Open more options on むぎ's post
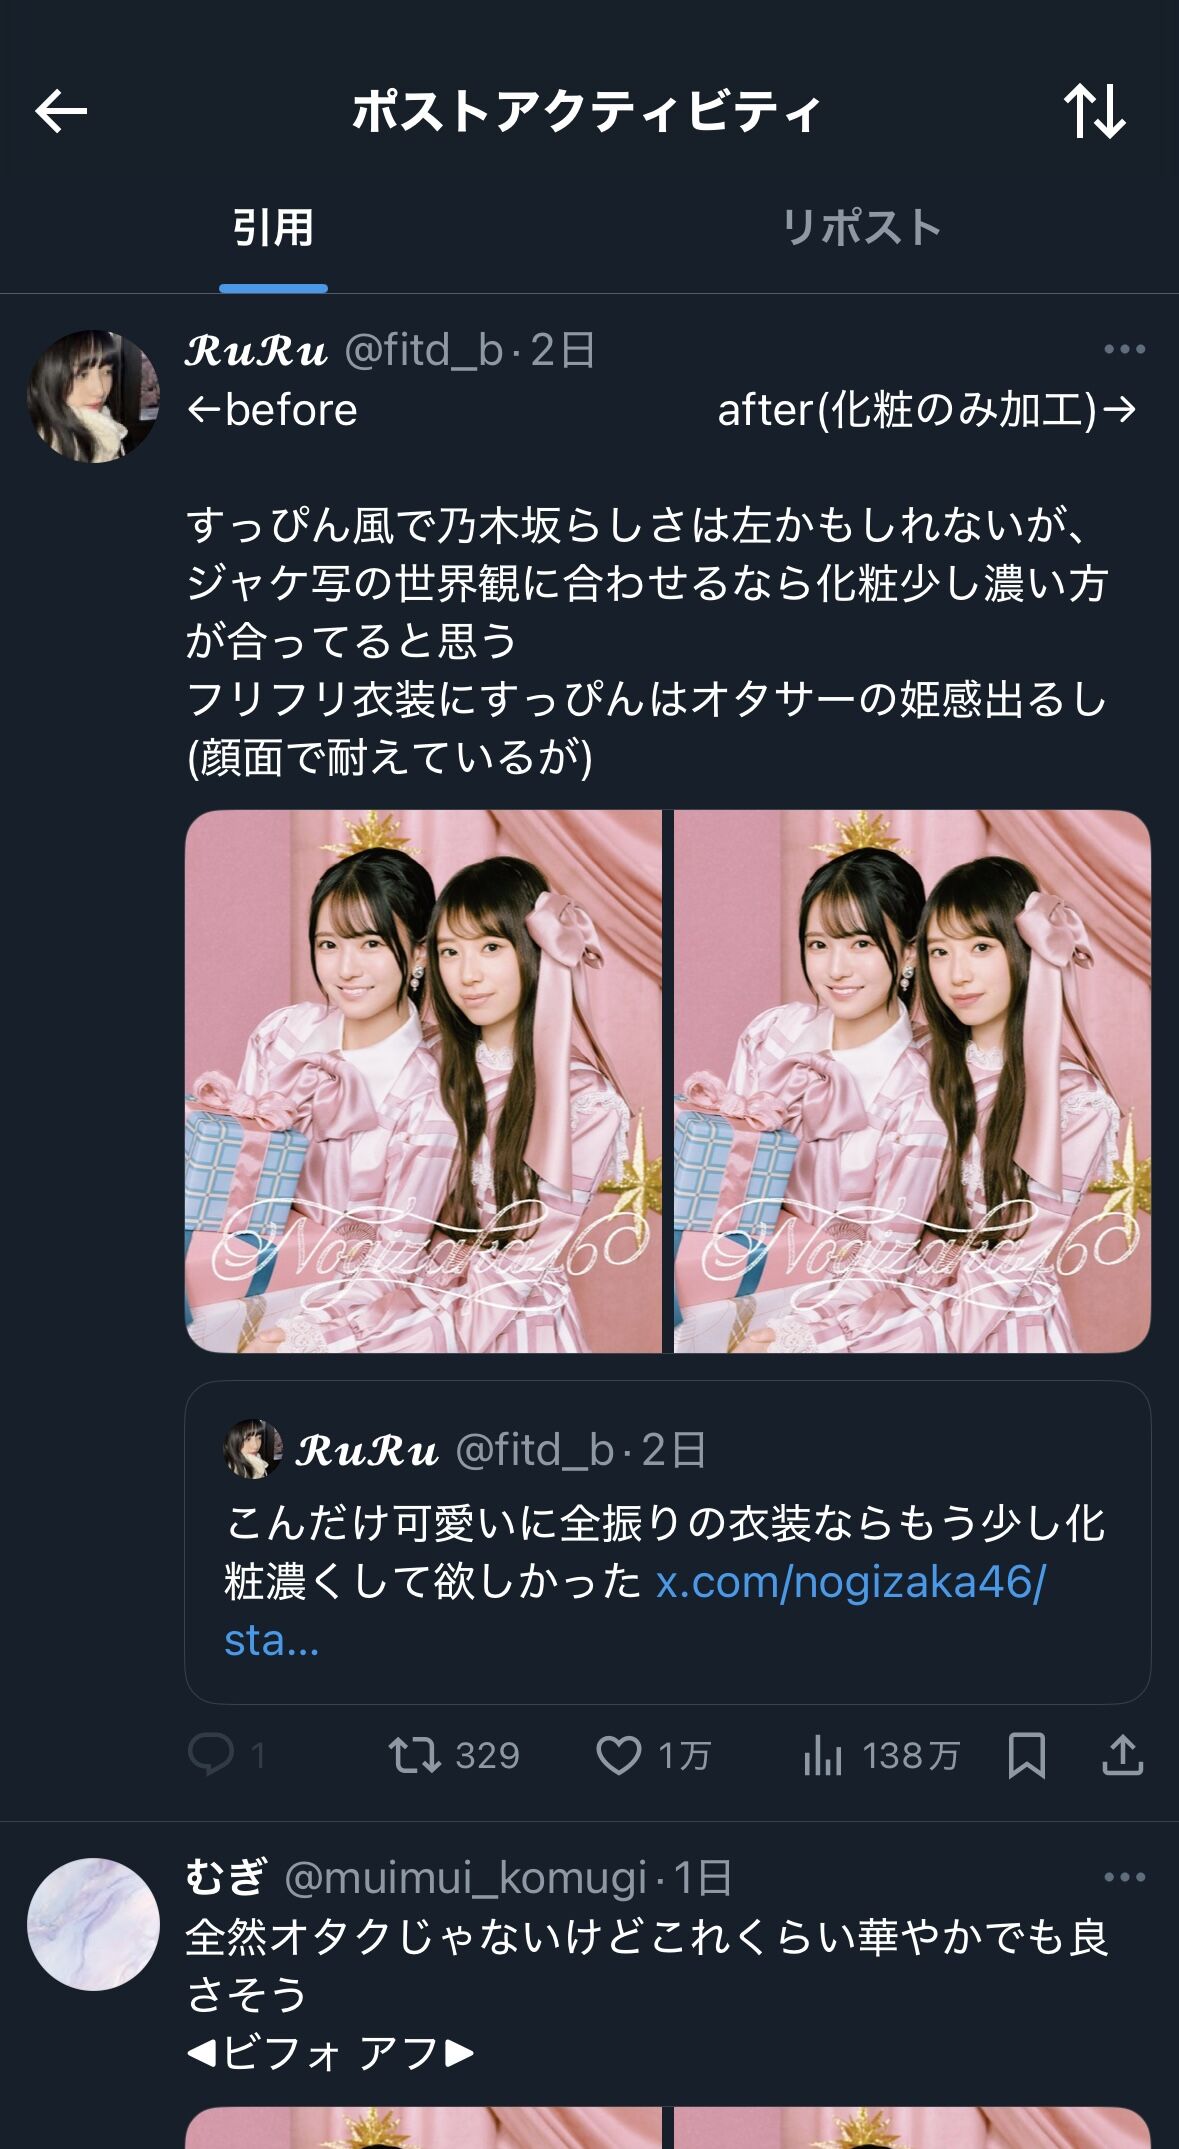Screen dimensions: 1179x2149 (1124, 1877)
